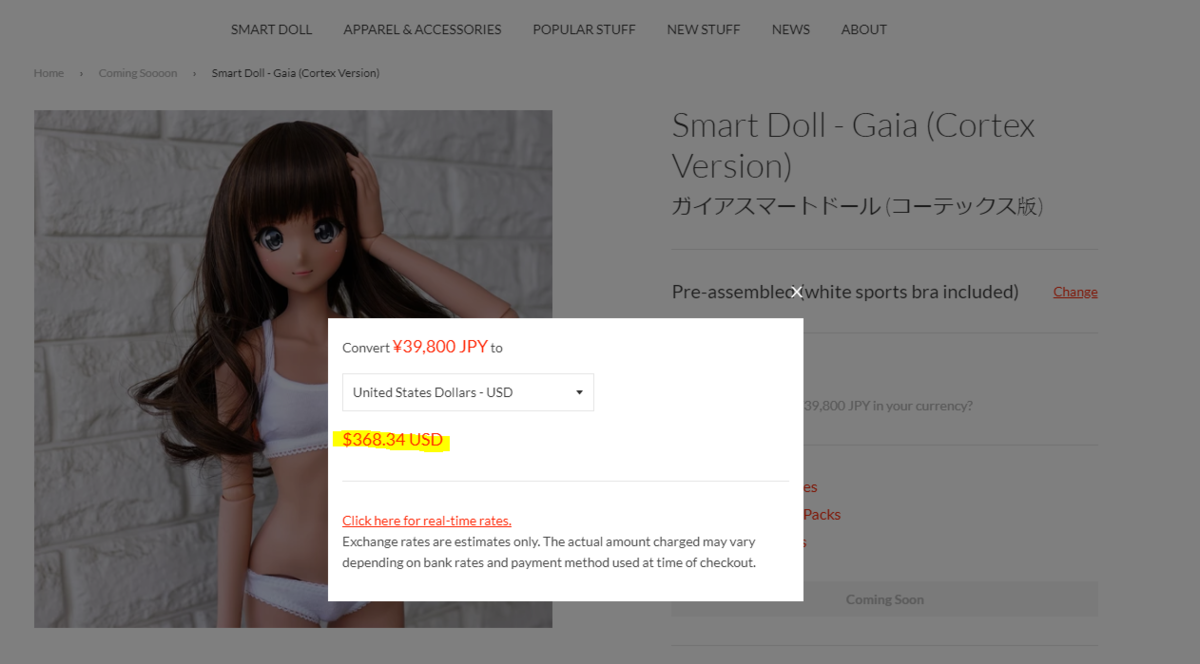Image resolution: width=1200 pixels, height=664 pixels.
Task: Click the Coming Soon button
Action: point(884,598)
